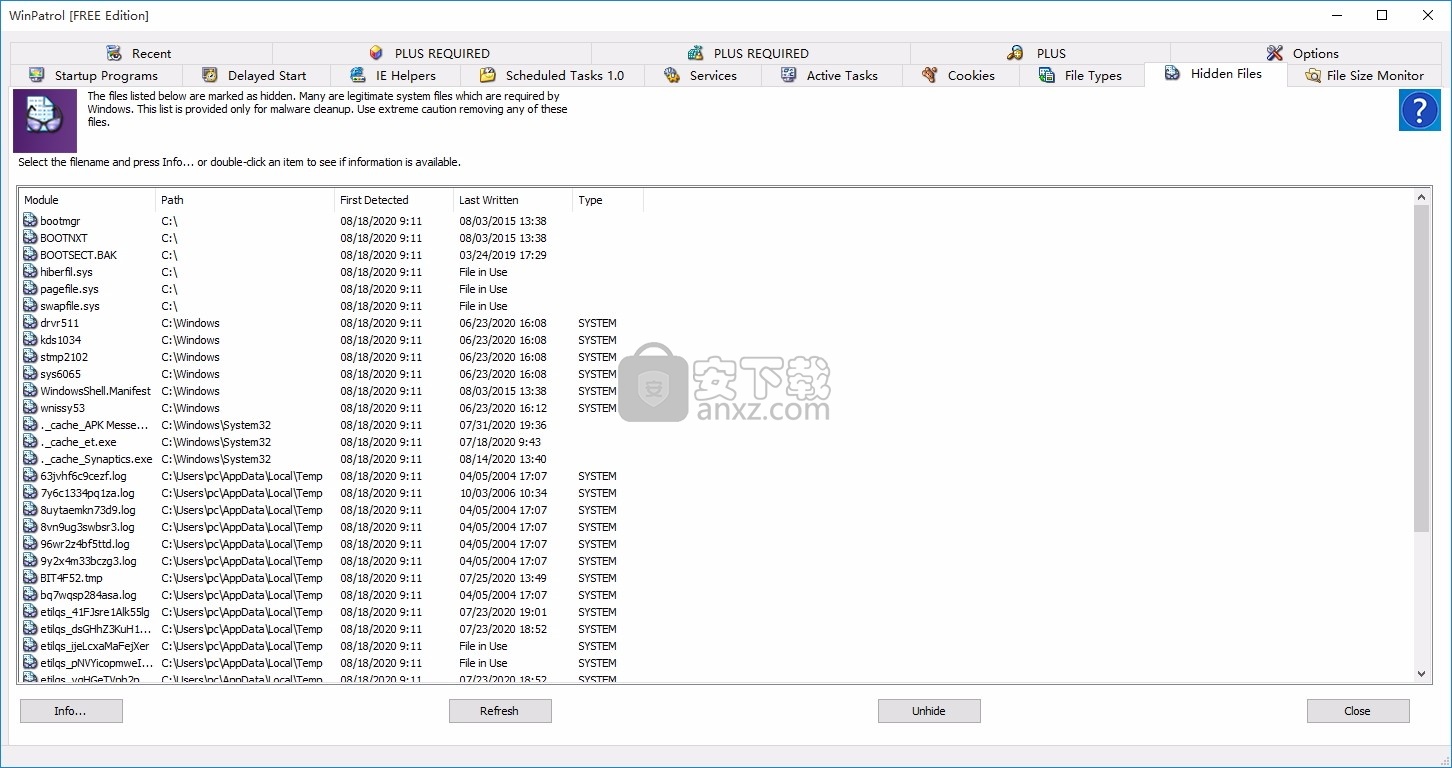1452x768 pixels.
Task: Click the PLUS tab key icon
Action: (x=1015, y=53)
